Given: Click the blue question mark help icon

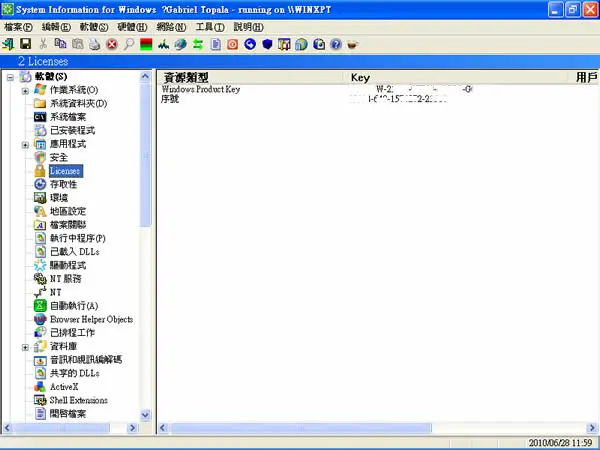Looking at the screenshot, I should [x=336, y=44].
